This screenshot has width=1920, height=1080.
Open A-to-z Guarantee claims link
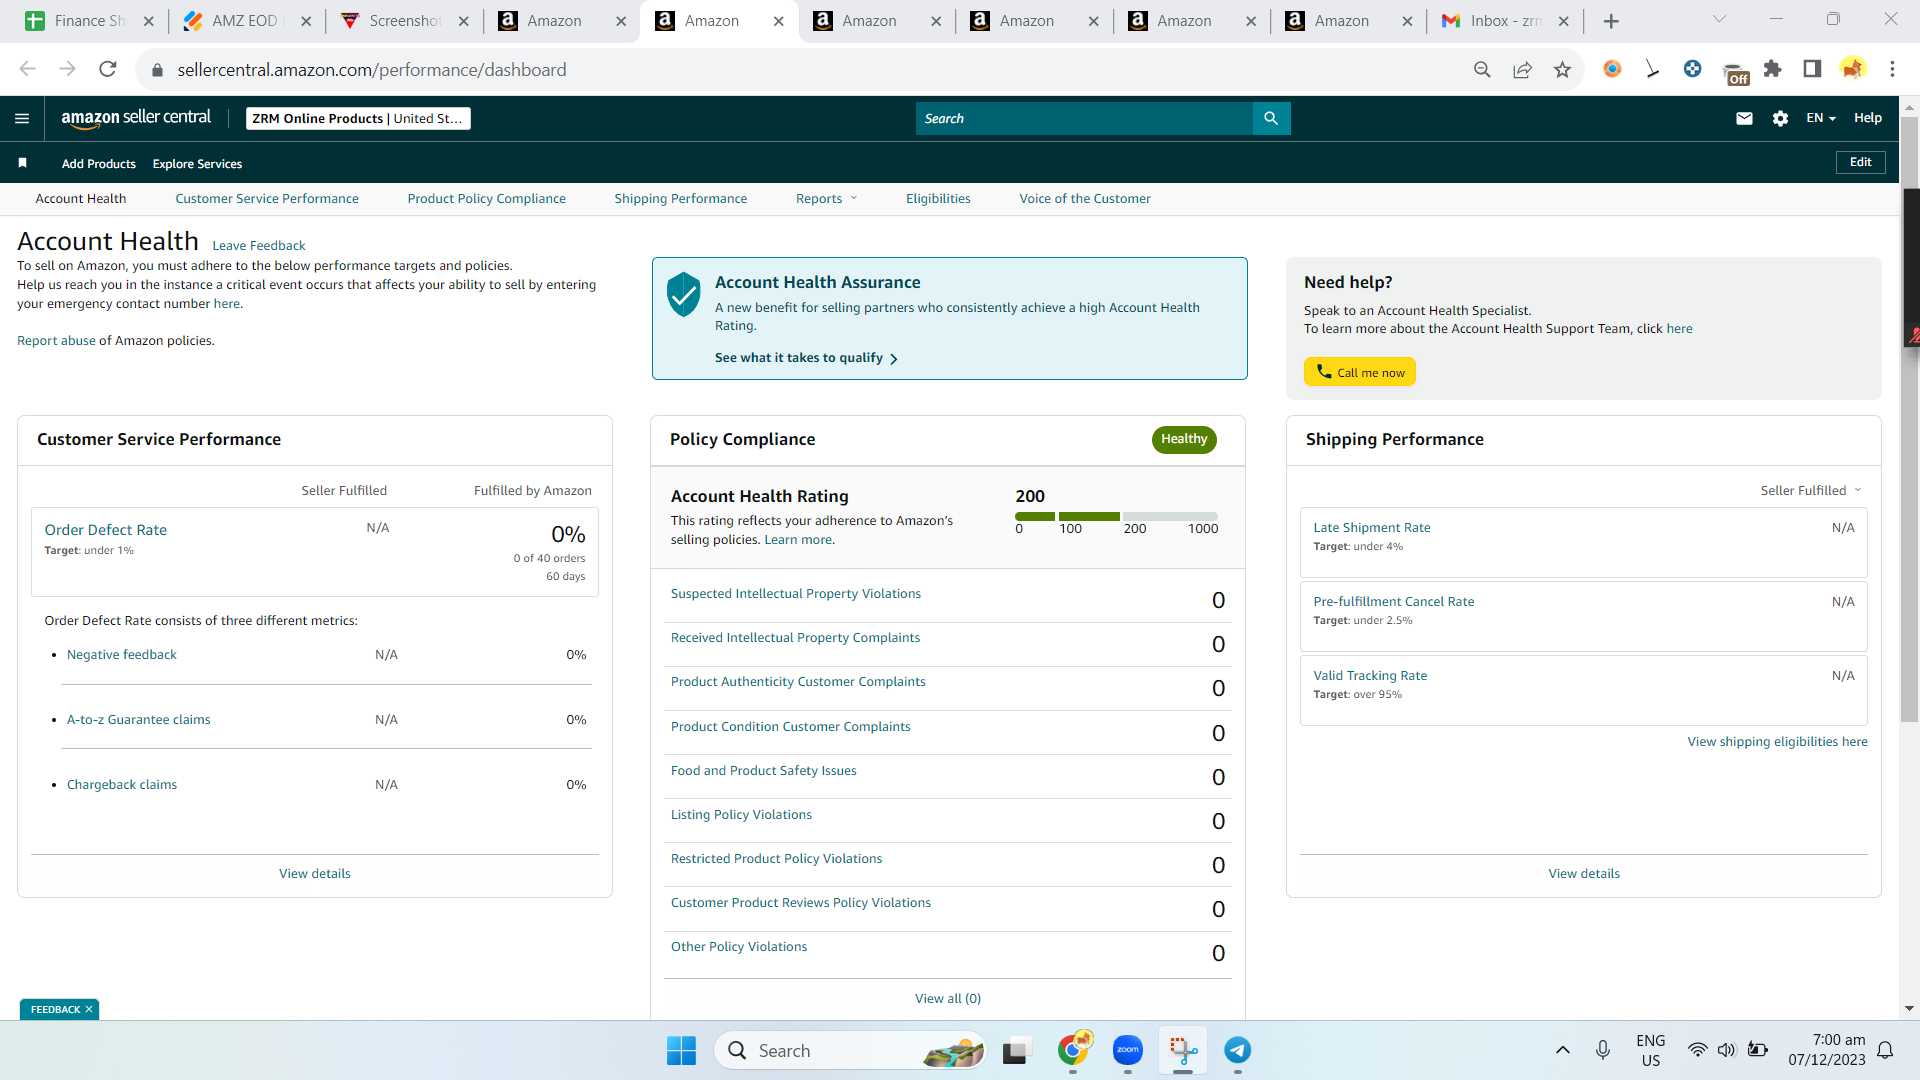click(x=139, y=719)
